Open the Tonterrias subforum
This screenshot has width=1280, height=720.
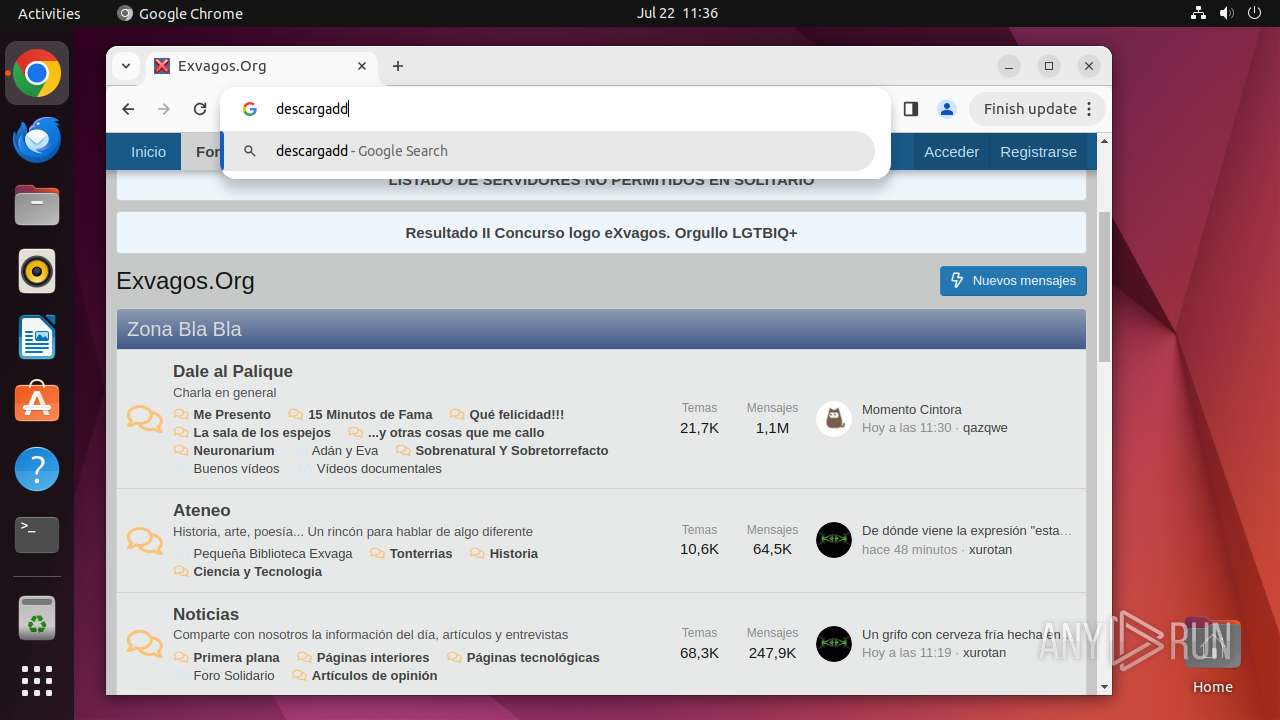pyautogui.click(x=421, y=553)
